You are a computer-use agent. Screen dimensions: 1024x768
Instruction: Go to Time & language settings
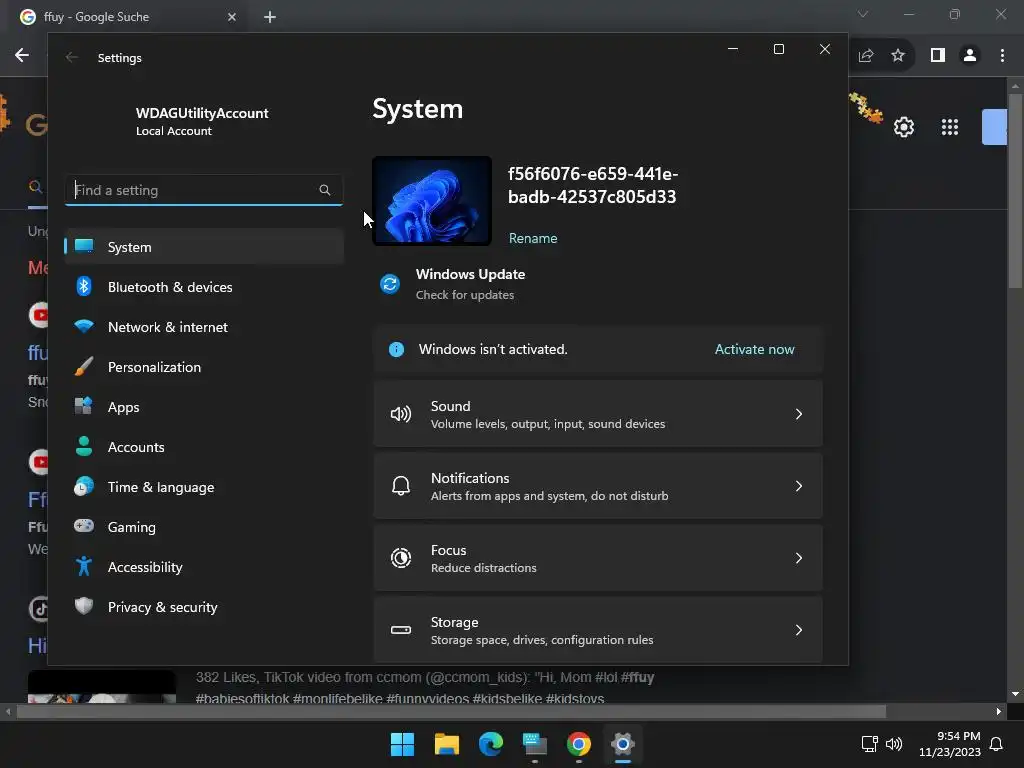(x=204, y=487)
